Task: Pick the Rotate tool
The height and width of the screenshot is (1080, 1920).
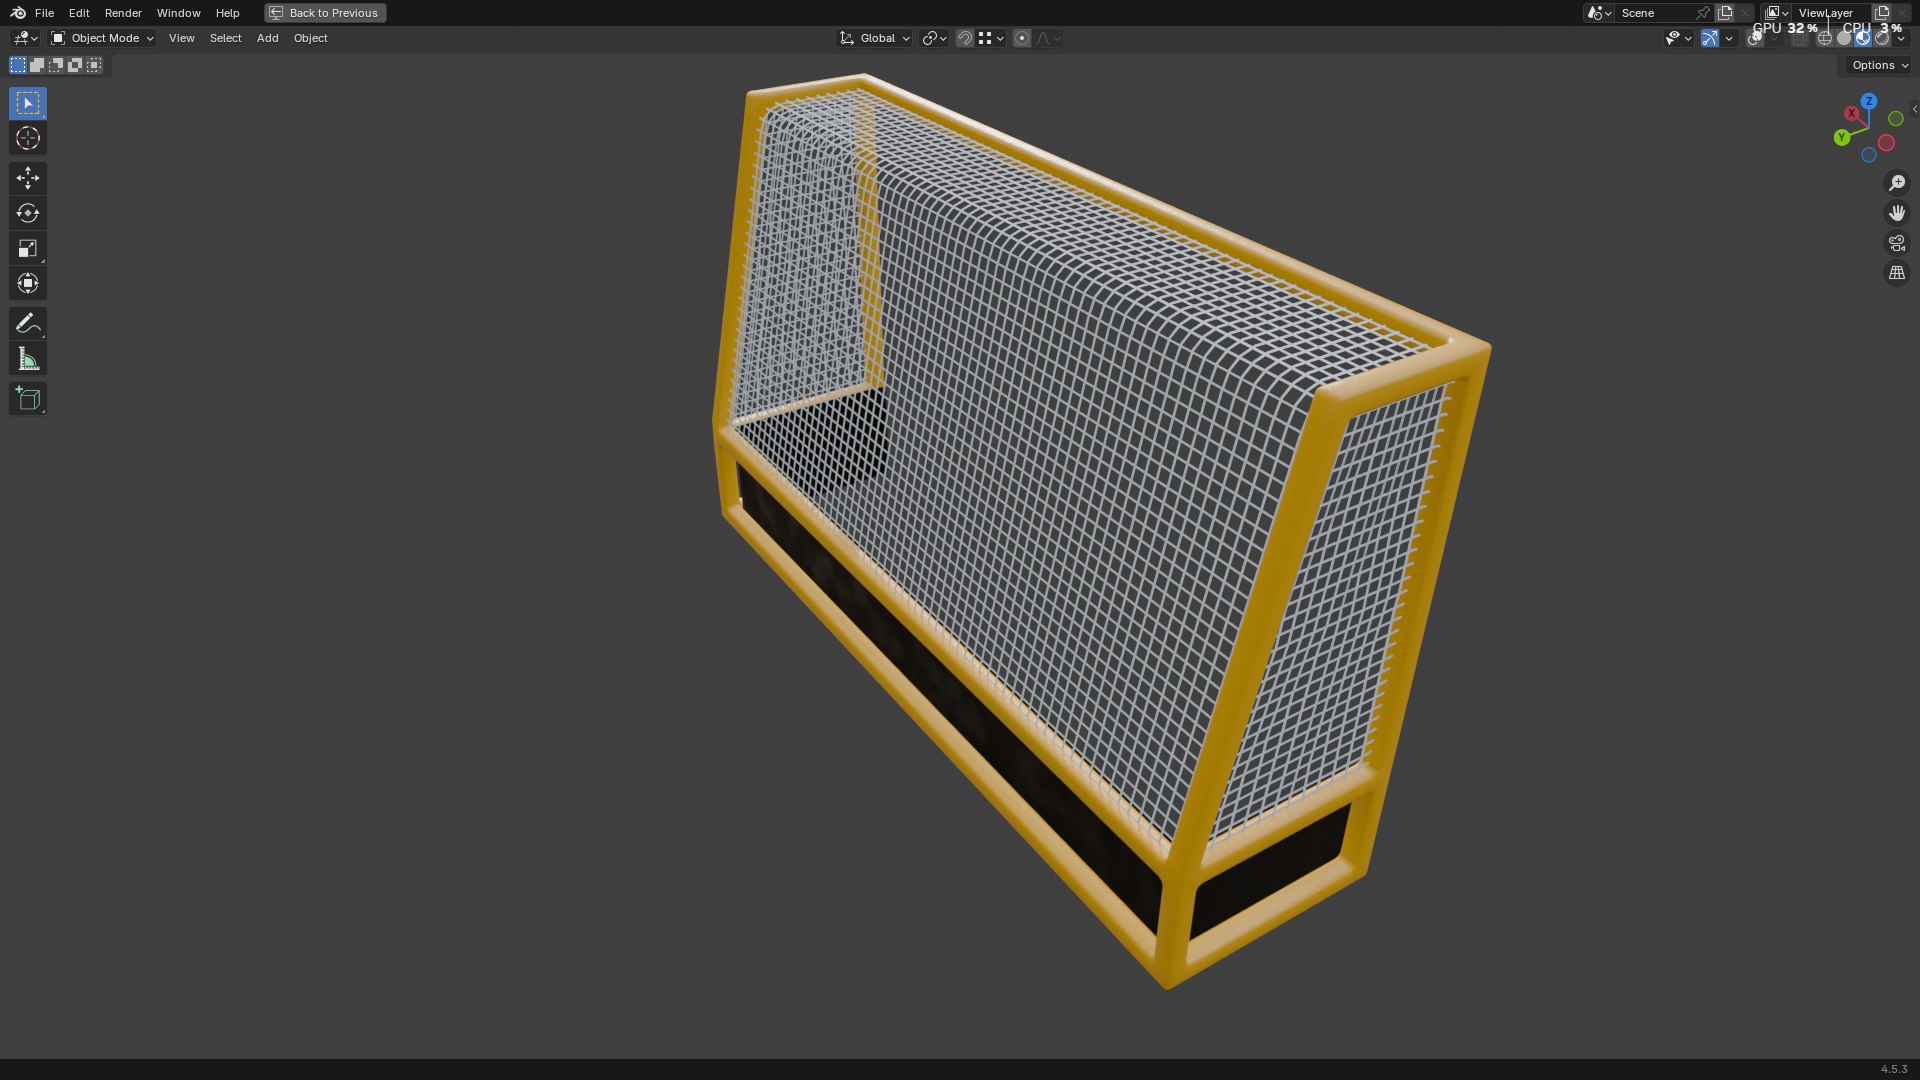Action: (28, 213)
